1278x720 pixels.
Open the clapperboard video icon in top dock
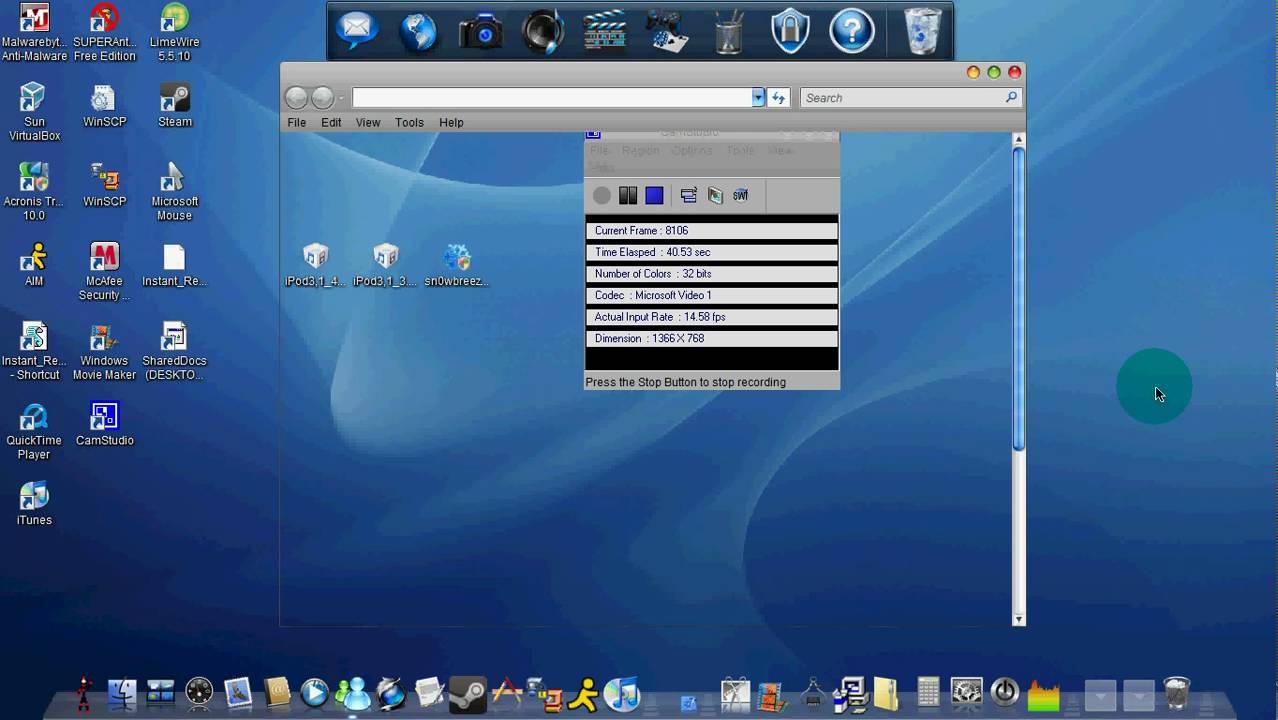click(x=604, y=30)
